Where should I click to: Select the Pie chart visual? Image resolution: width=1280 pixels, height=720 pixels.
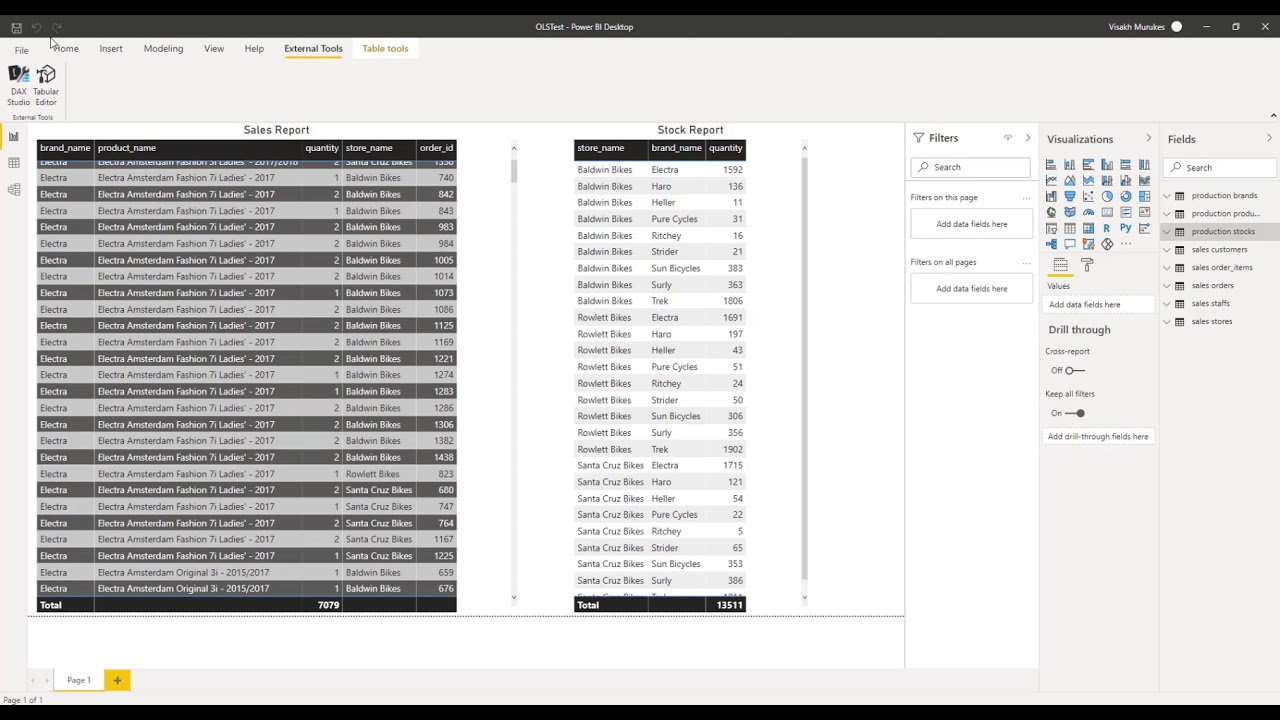click(1107, 196)
